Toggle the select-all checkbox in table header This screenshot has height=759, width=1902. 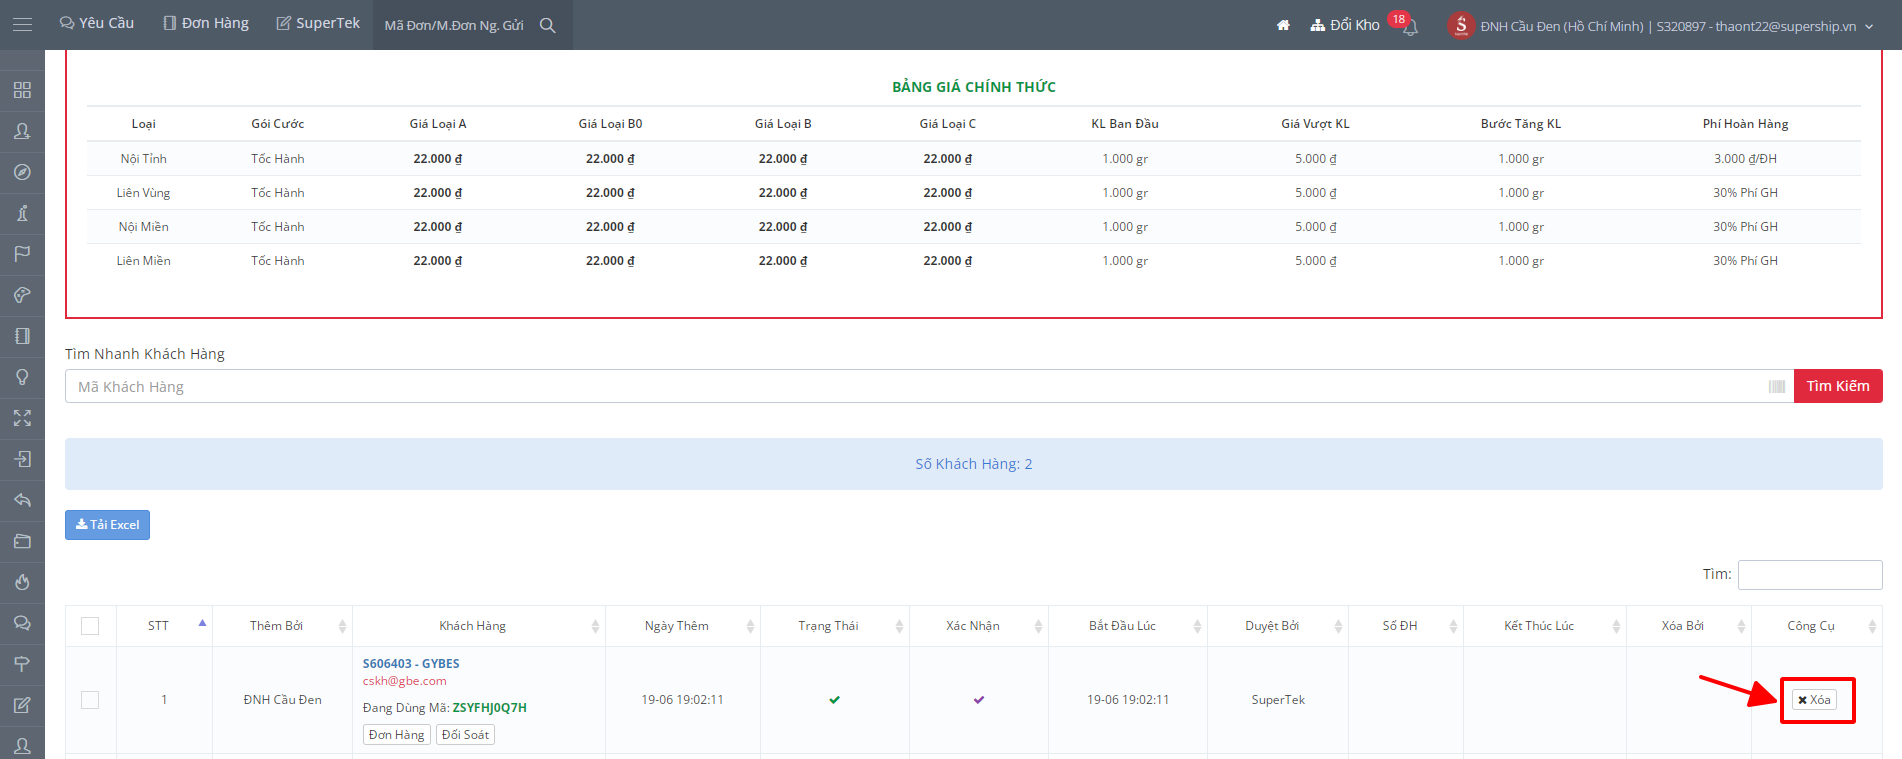[x=90, y=626]
